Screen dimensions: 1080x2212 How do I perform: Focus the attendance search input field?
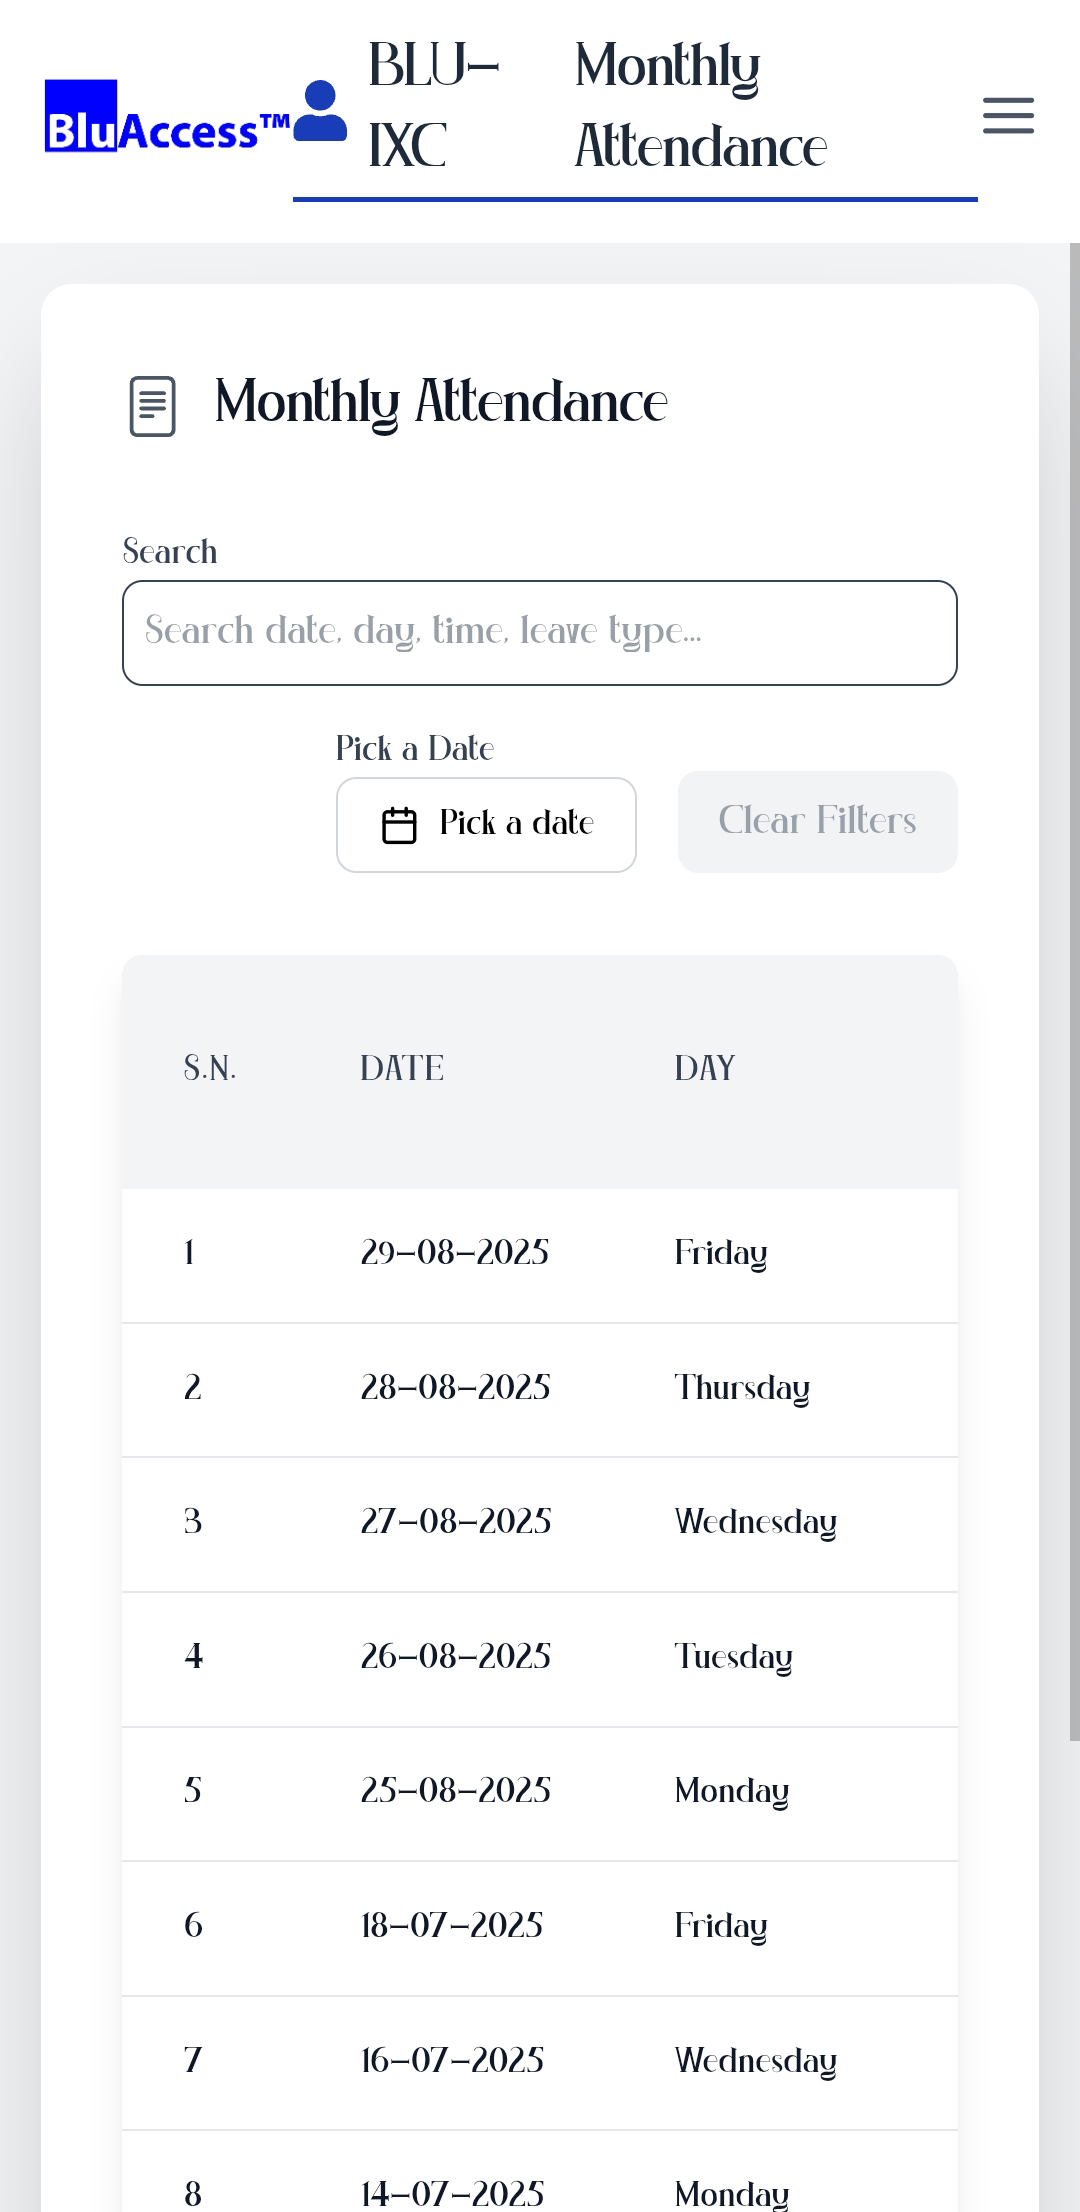click(540, 633)
